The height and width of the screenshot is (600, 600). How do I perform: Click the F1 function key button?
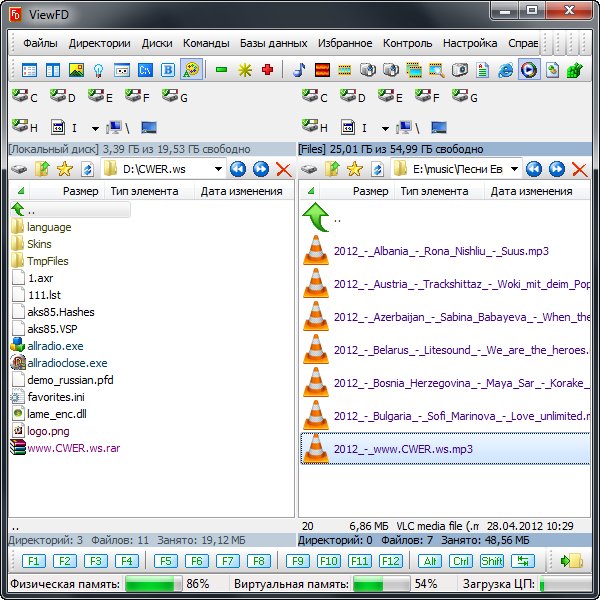34,561
